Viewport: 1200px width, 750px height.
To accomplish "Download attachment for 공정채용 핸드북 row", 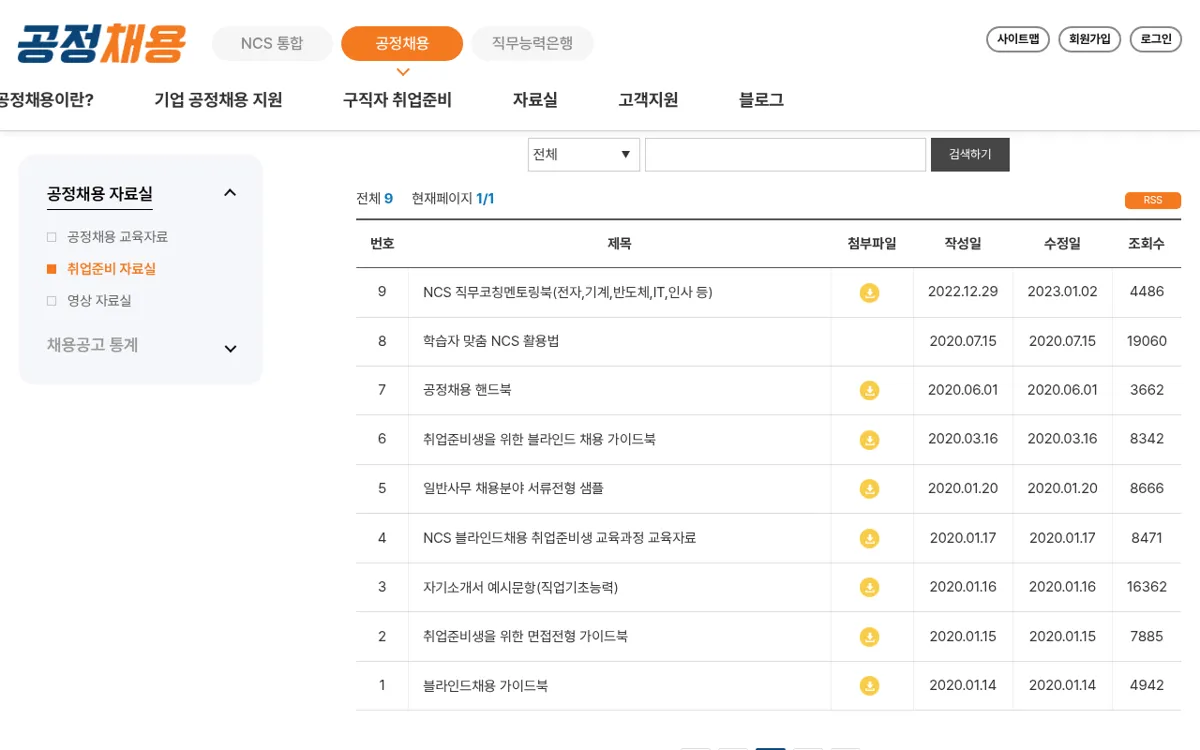I will point(870,390).
